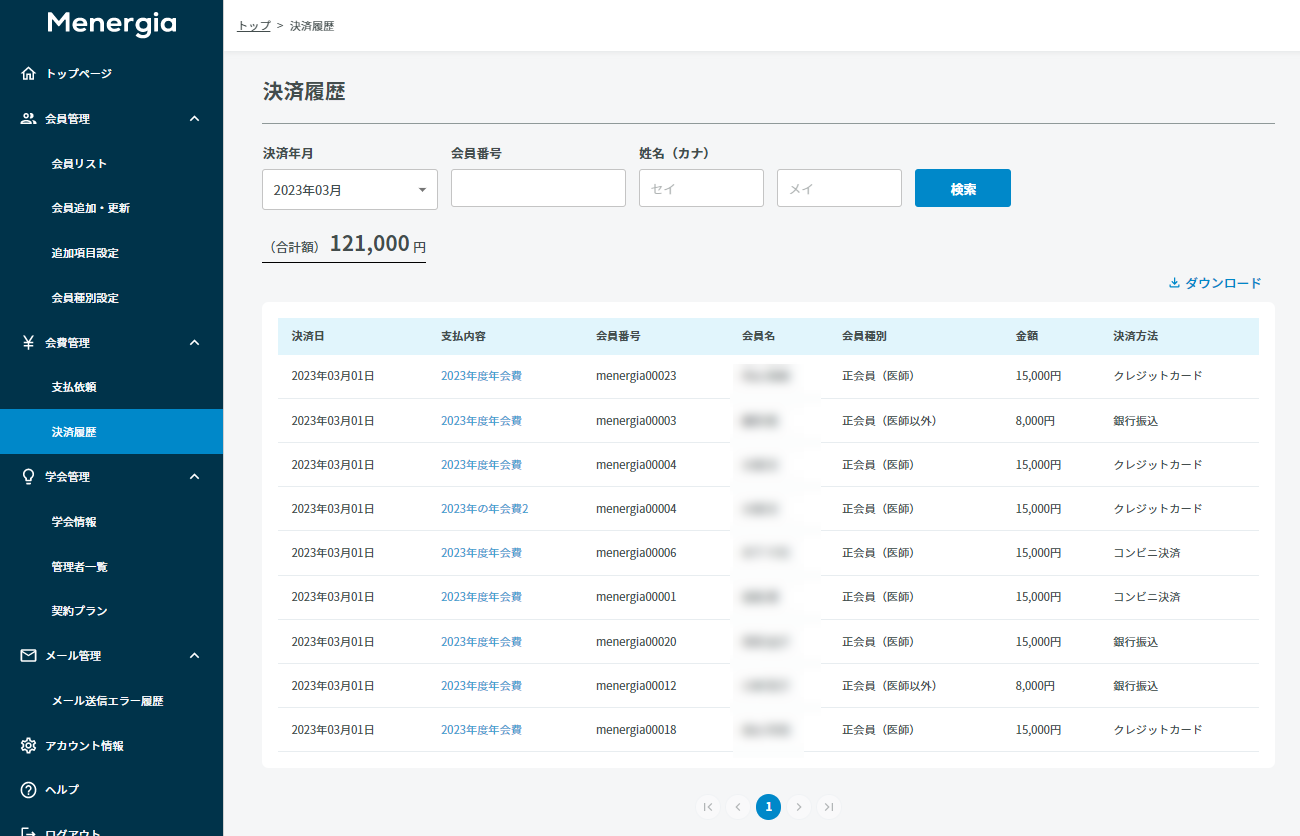Go to first page in pagination
Screen dimensions: 1300x836
[x=708, y=807]
